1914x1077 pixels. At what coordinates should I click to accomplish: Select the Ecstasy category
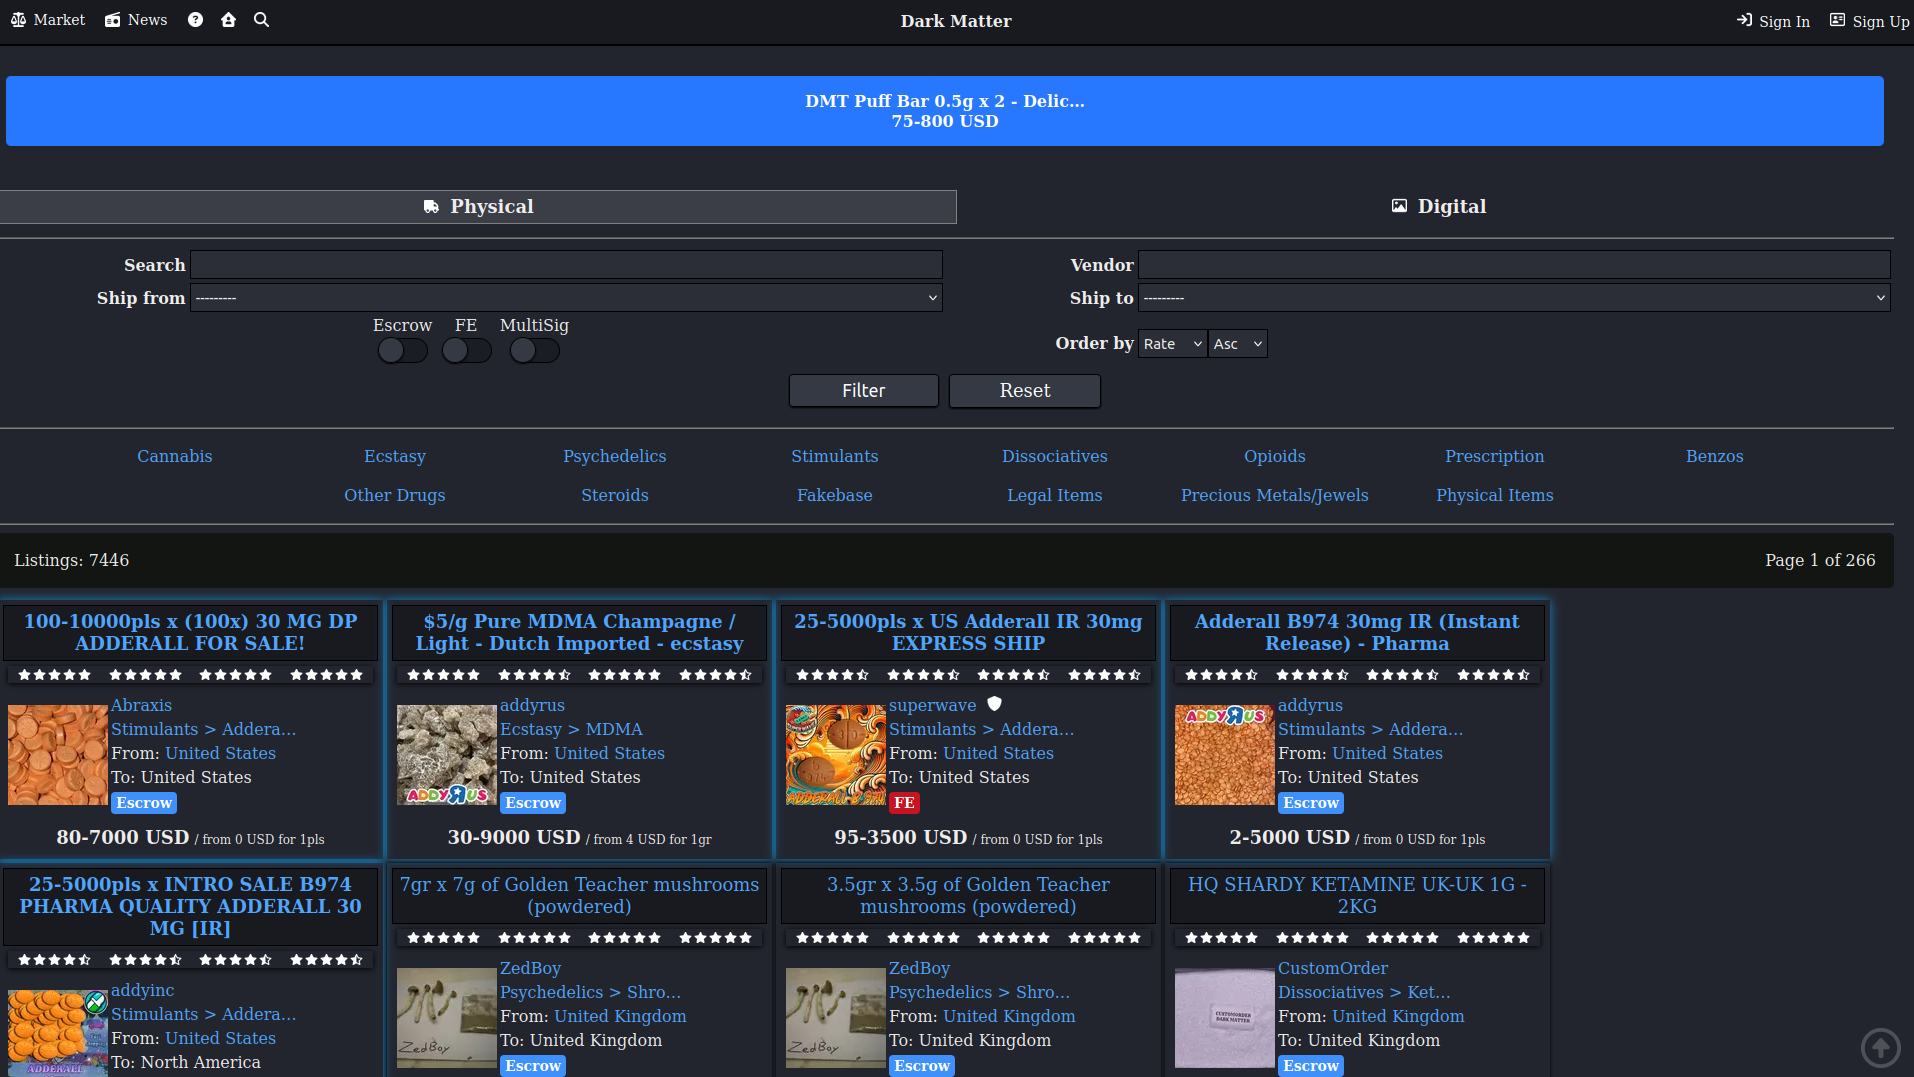395,456
